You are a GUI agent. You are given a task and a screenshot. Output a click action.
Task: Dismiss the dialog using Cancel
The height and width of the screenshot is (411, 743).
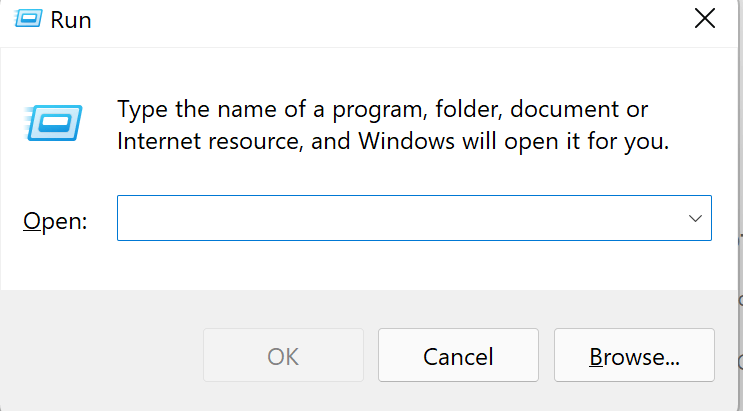point(458,356)
